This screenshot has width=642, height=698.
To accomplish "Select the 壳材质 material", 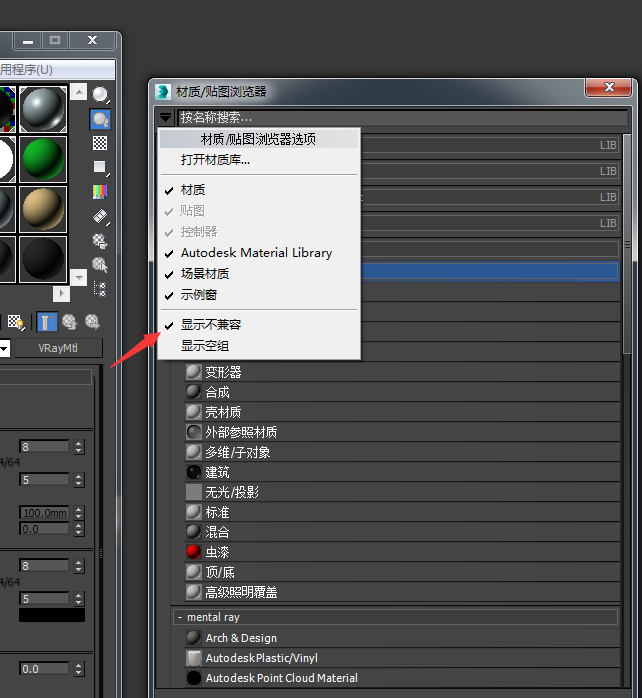I will point(402,412).
